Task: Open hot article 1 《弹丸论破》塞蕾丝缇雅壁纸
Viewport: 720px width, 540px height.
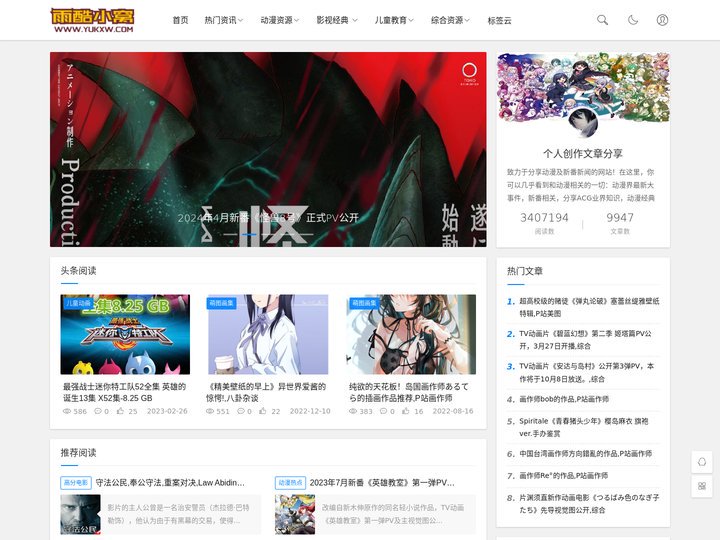Action: click(589, 307)
